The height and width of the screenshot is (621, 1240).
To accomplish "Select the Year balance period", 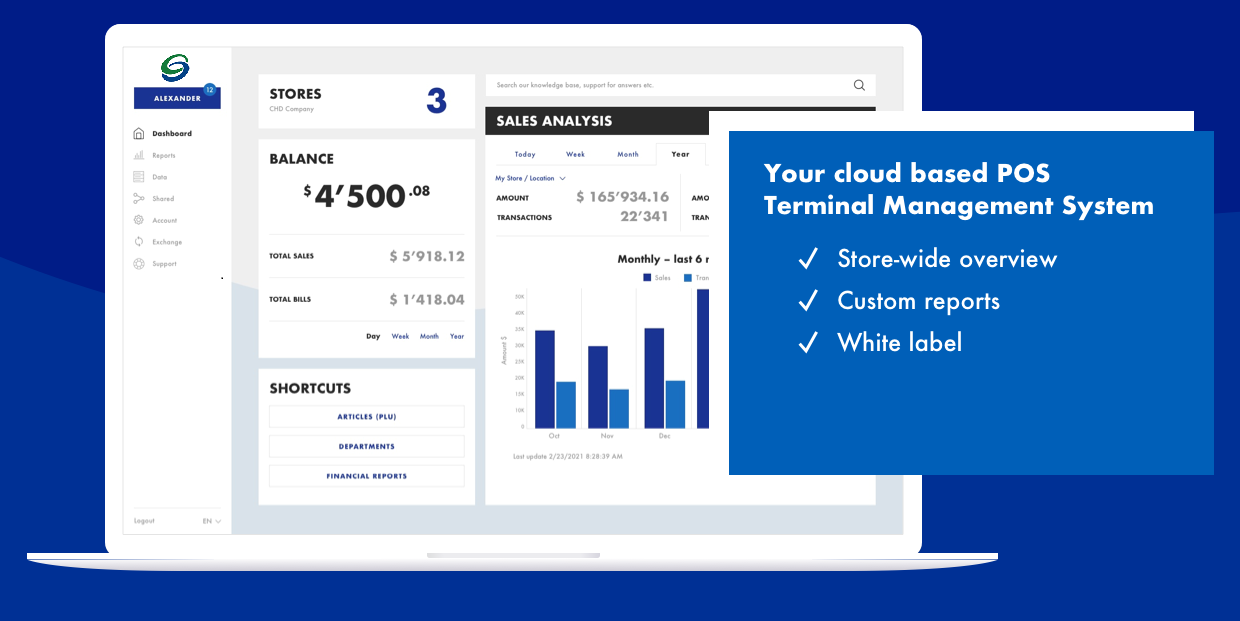I will [457, 336].
